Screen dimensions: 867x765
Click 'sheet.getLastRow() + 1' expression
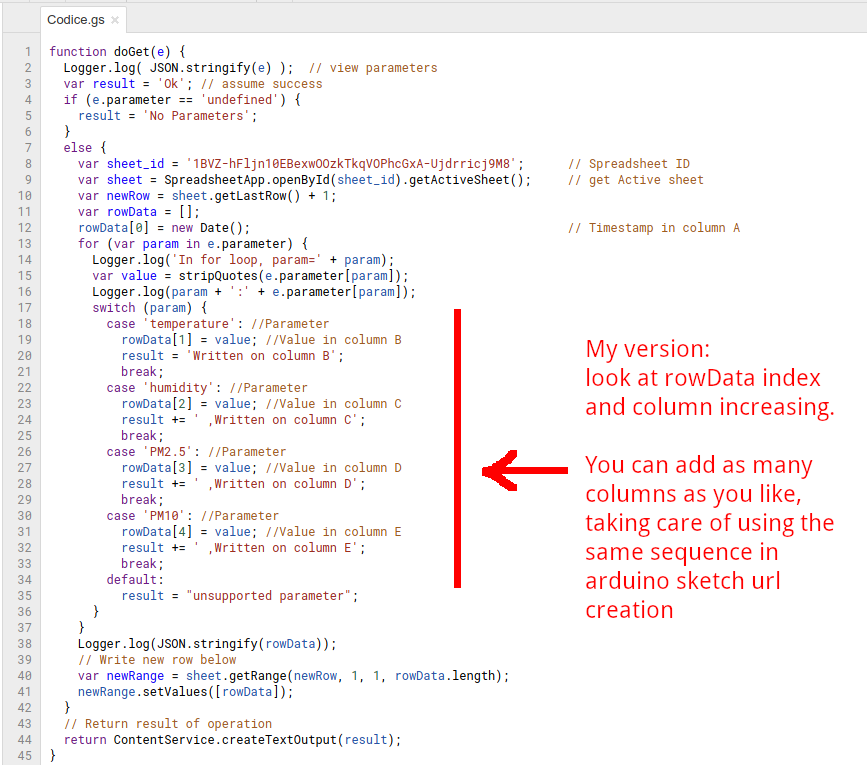click(250, 196)
